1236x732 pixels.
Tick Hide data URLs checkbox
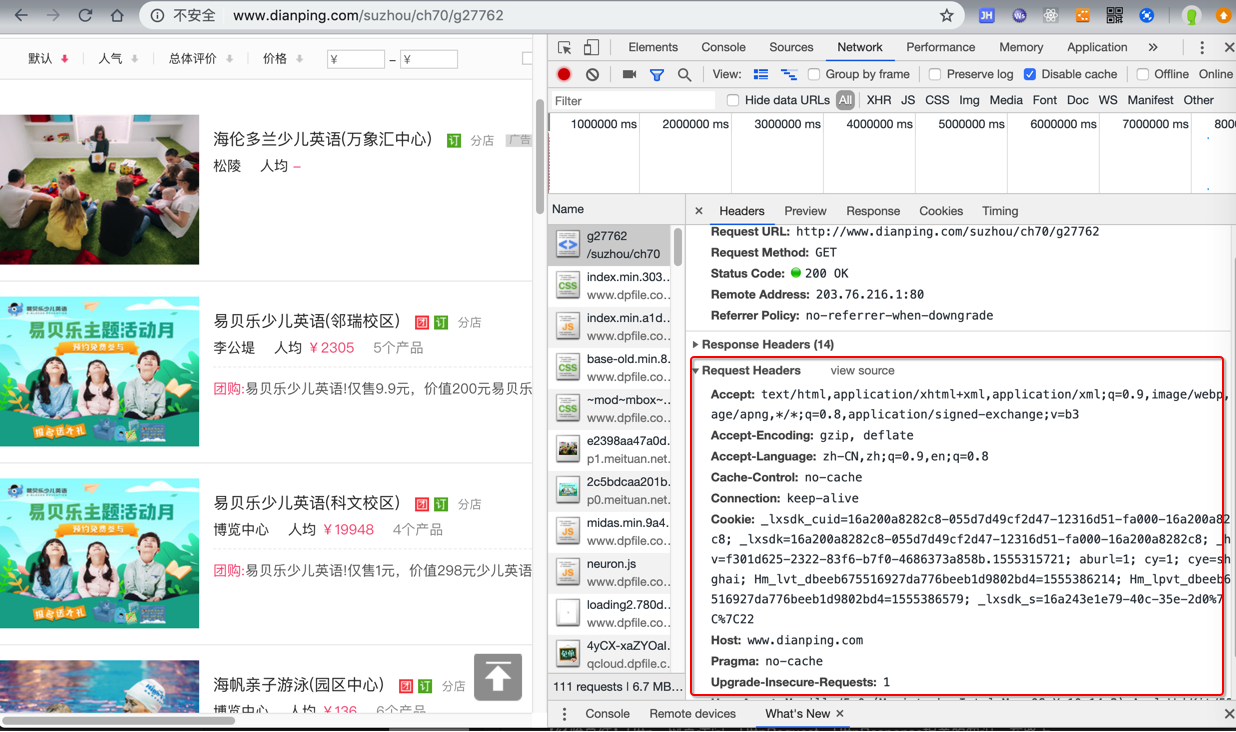[733, 101]
